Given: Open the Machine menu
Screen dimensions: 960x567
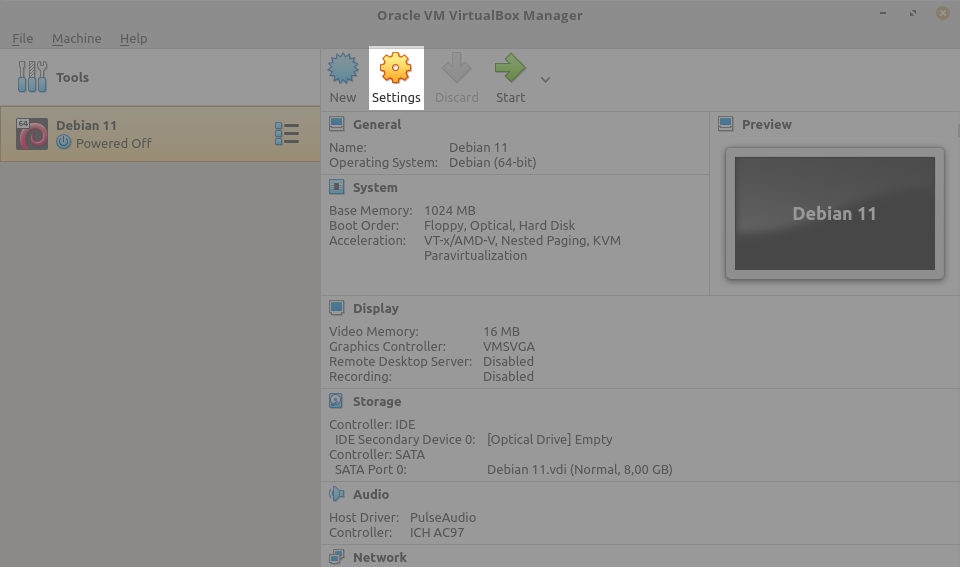Looking at the screenshot, I should 77,38.
